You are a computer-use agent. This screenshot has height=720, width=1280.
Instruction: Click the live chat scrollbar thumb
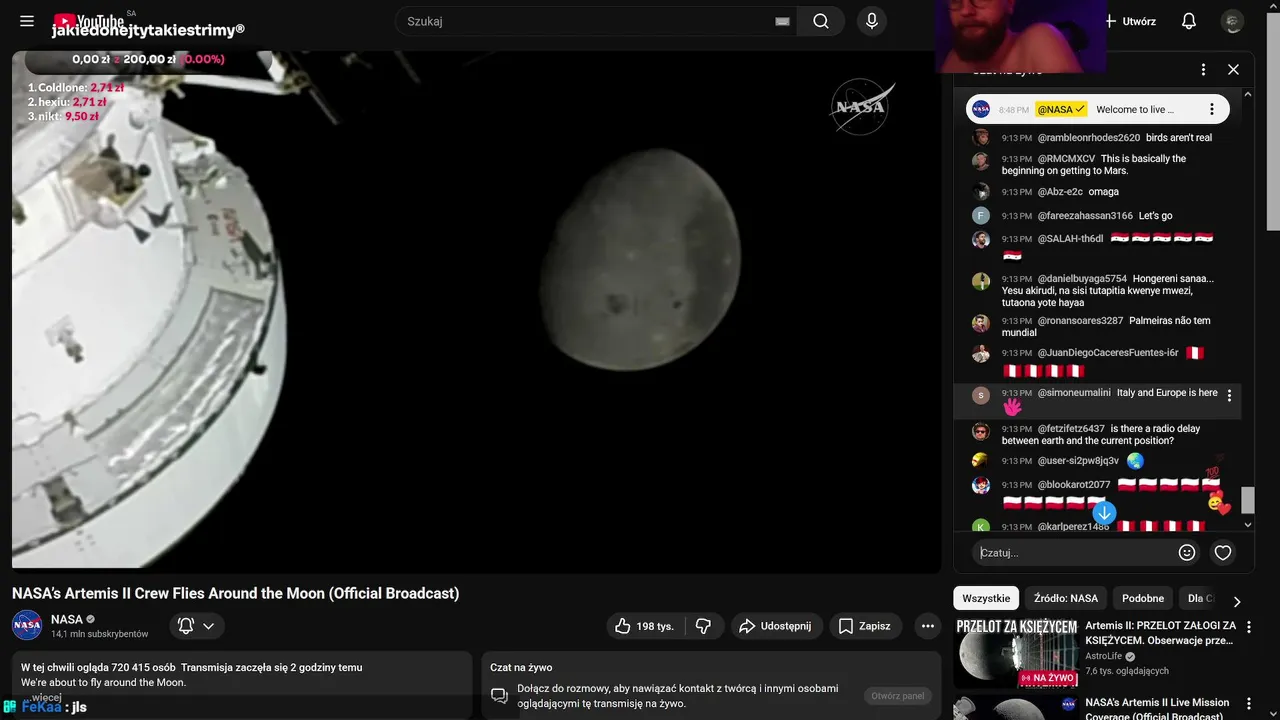(x=1247, y=500)
